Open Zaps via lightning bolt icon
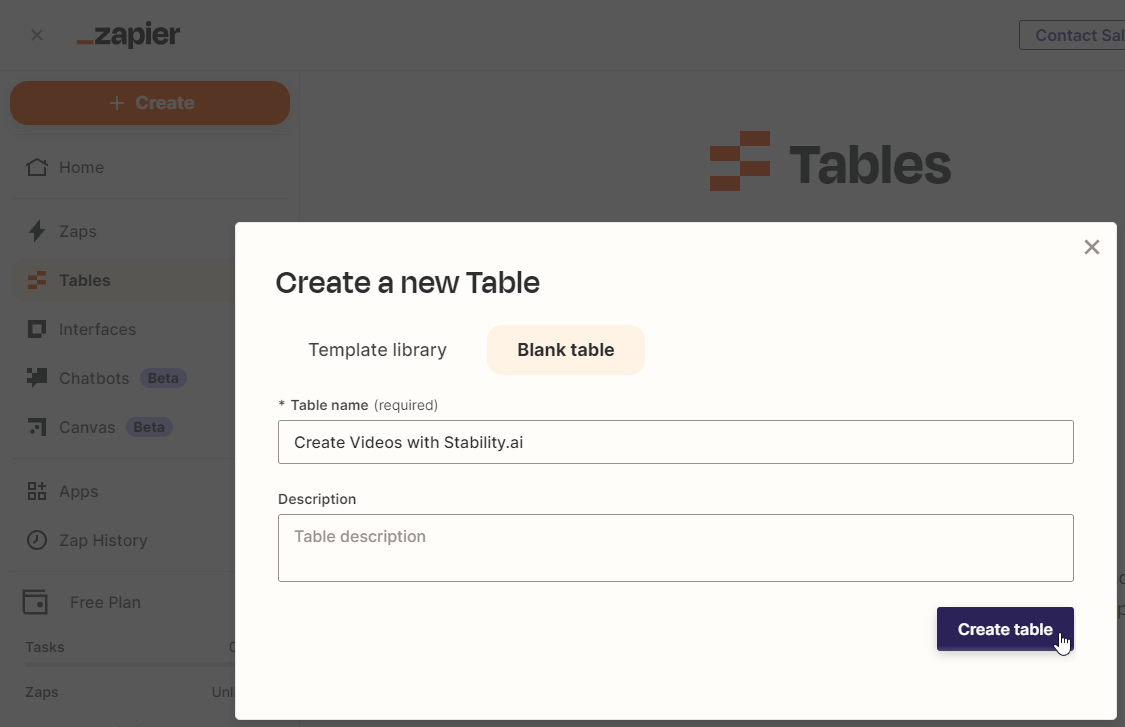Viewport: 1125px width, 727px height. click(x=37, y=231)
